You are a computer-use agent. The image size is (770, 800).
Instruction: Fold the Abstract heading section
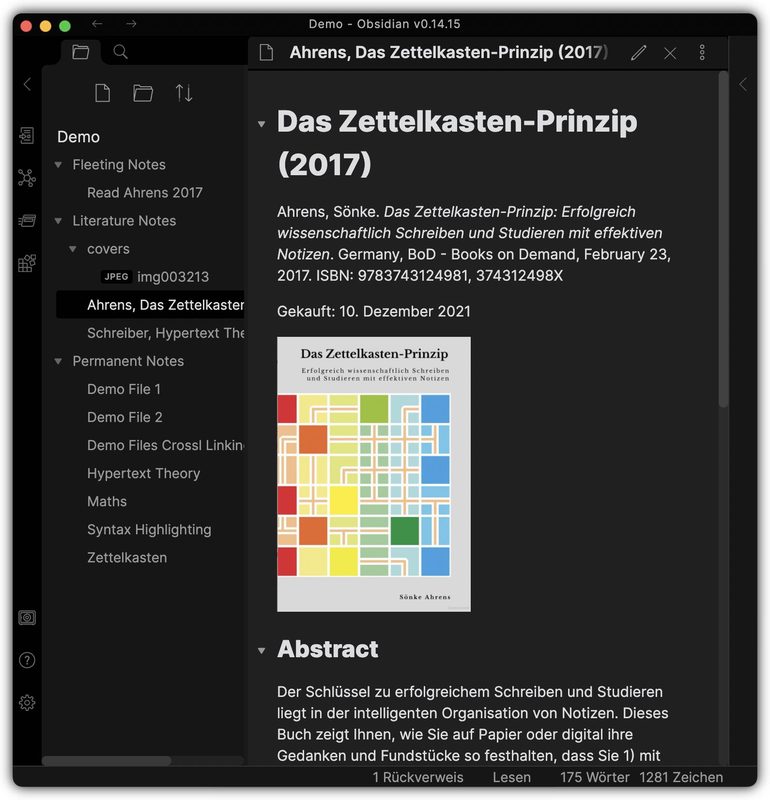pos(262,651)
